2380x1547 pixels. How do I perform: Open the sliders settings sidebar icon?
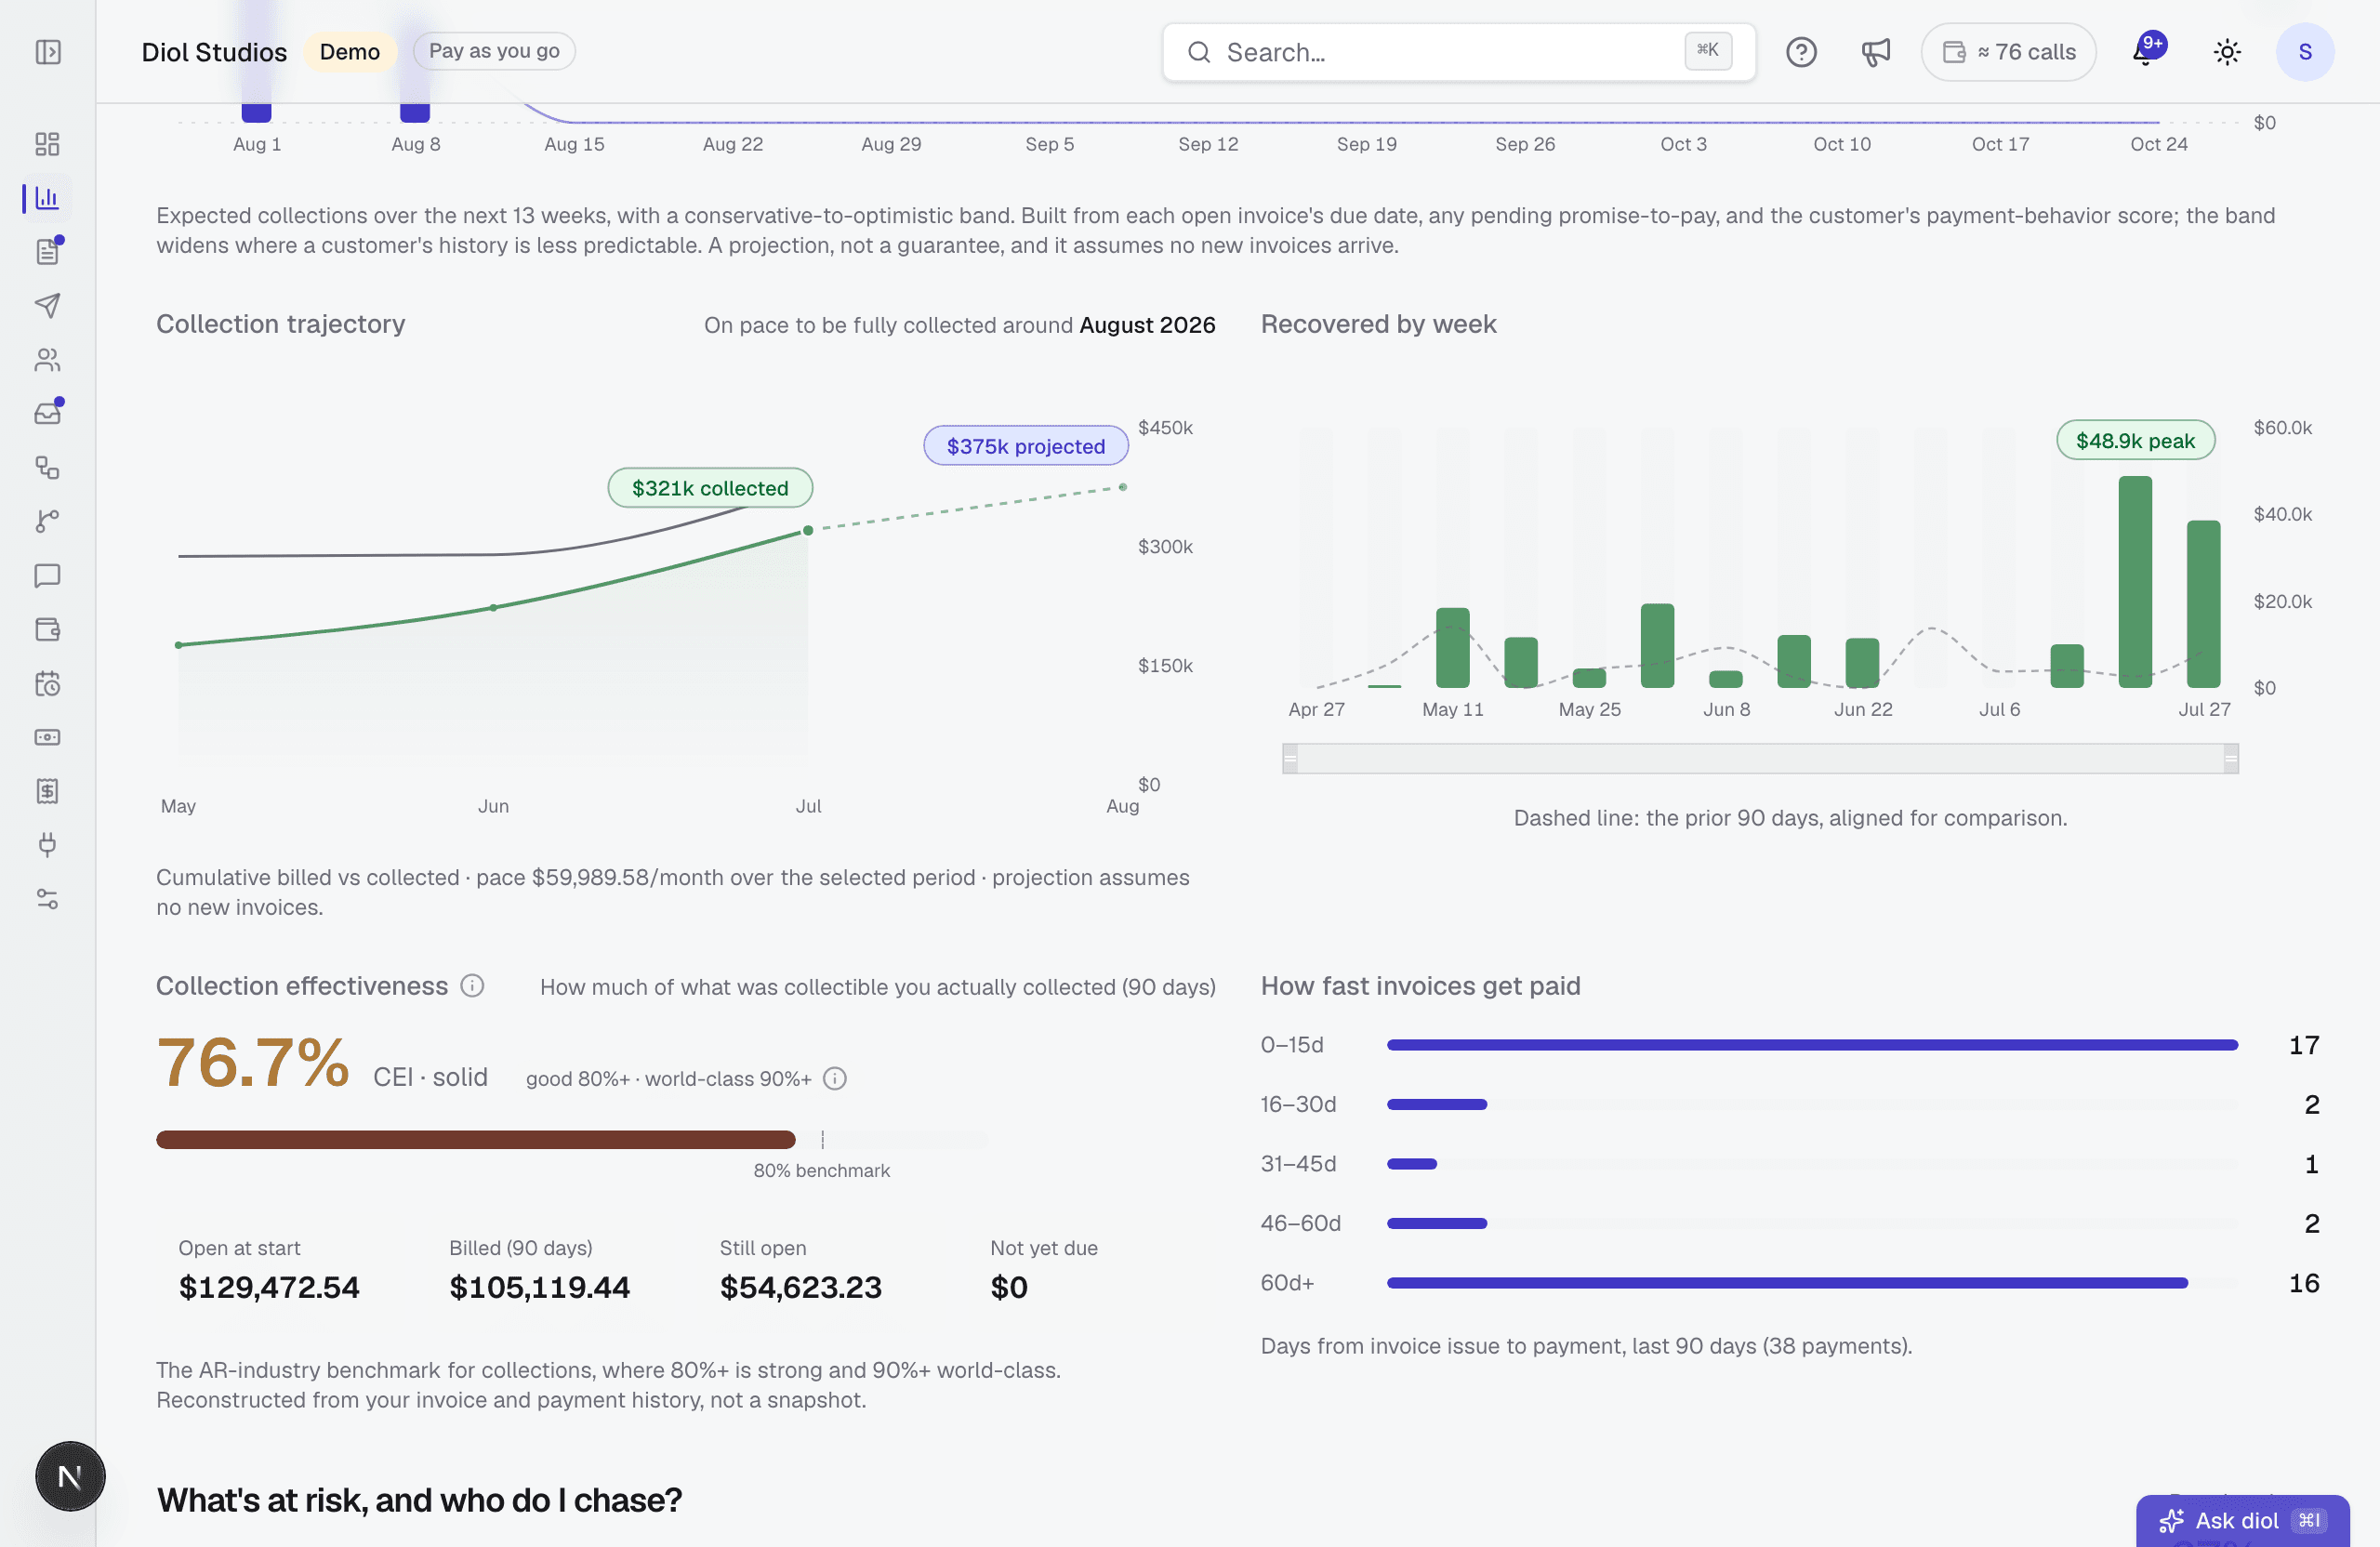point(47,899)
